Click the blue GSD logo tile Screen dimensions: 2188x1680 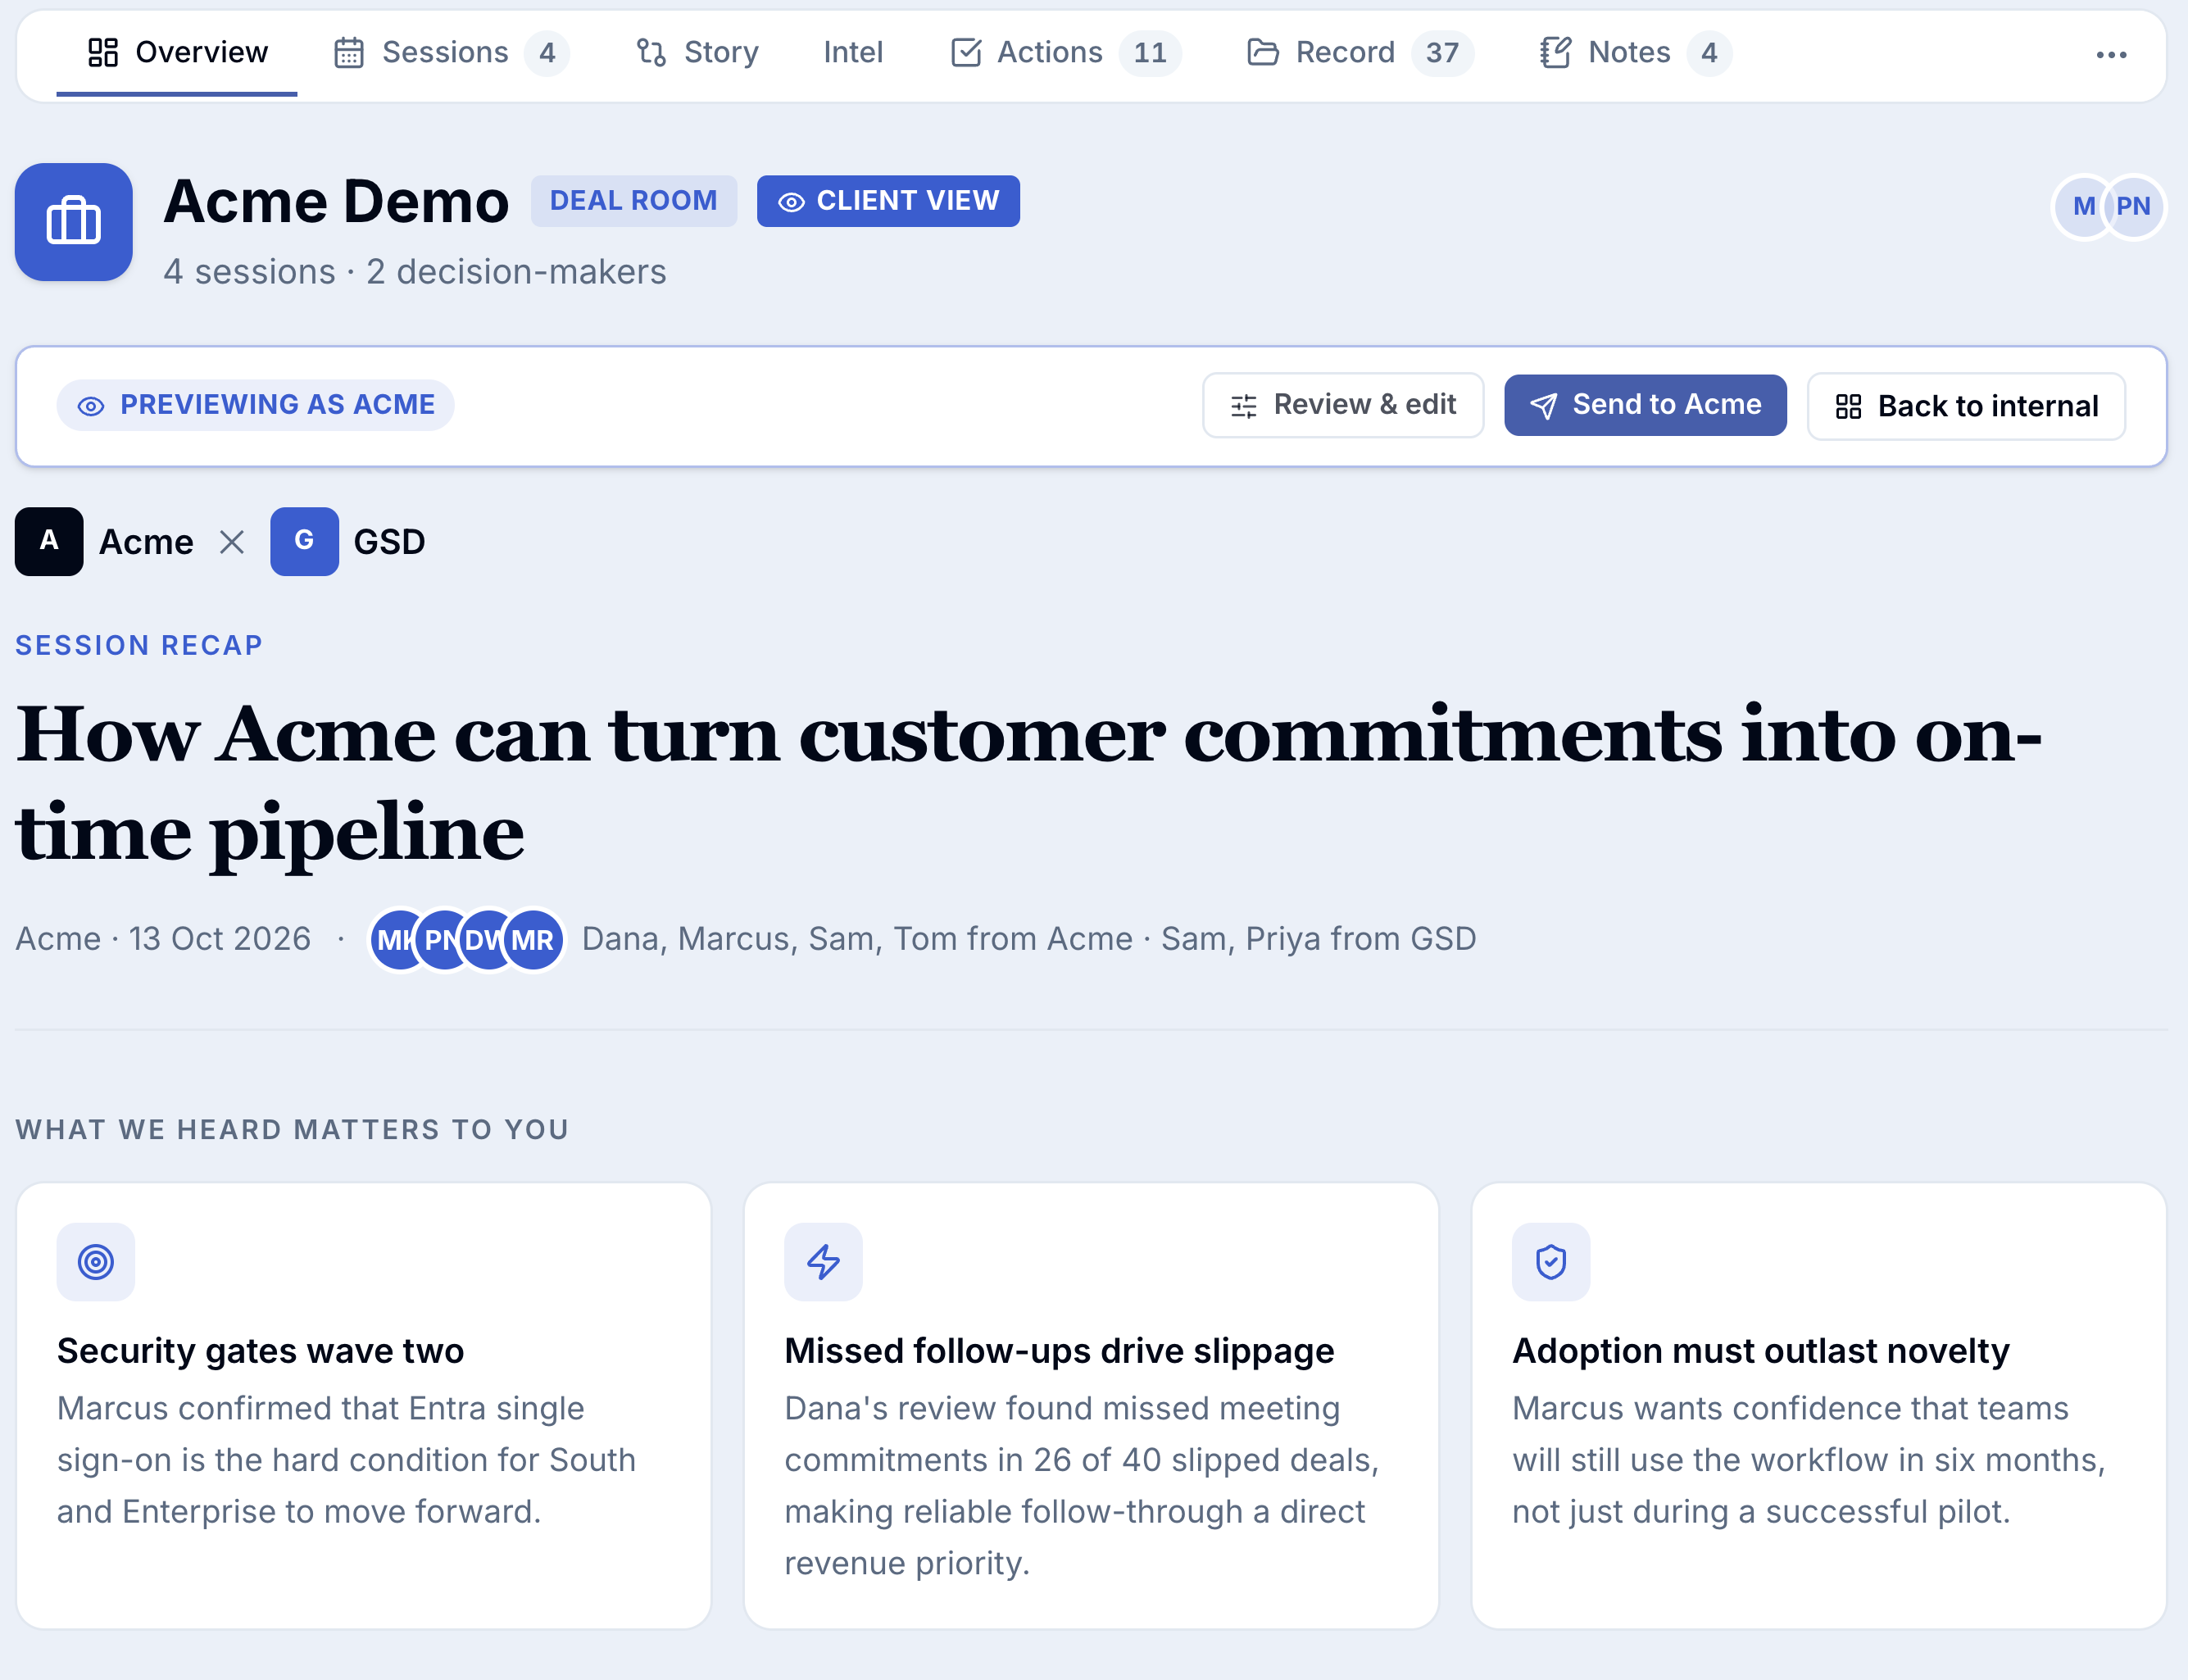pos(304,541)
